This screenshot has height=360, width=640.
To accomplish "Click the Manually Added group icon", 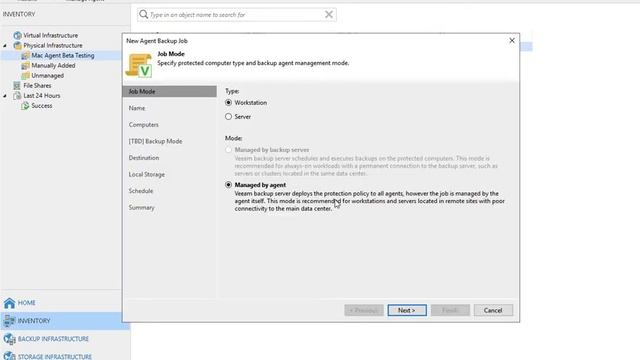I will click(25, 65).
